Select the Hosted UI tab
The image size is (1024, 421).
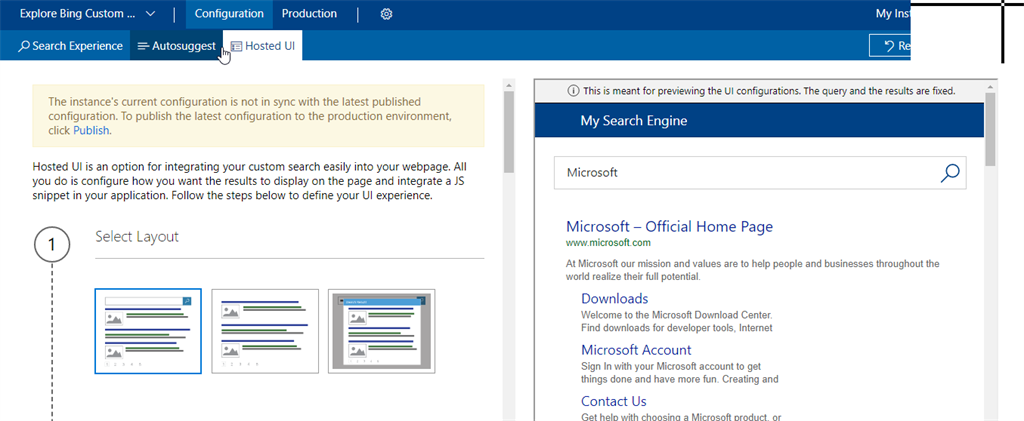262,46
